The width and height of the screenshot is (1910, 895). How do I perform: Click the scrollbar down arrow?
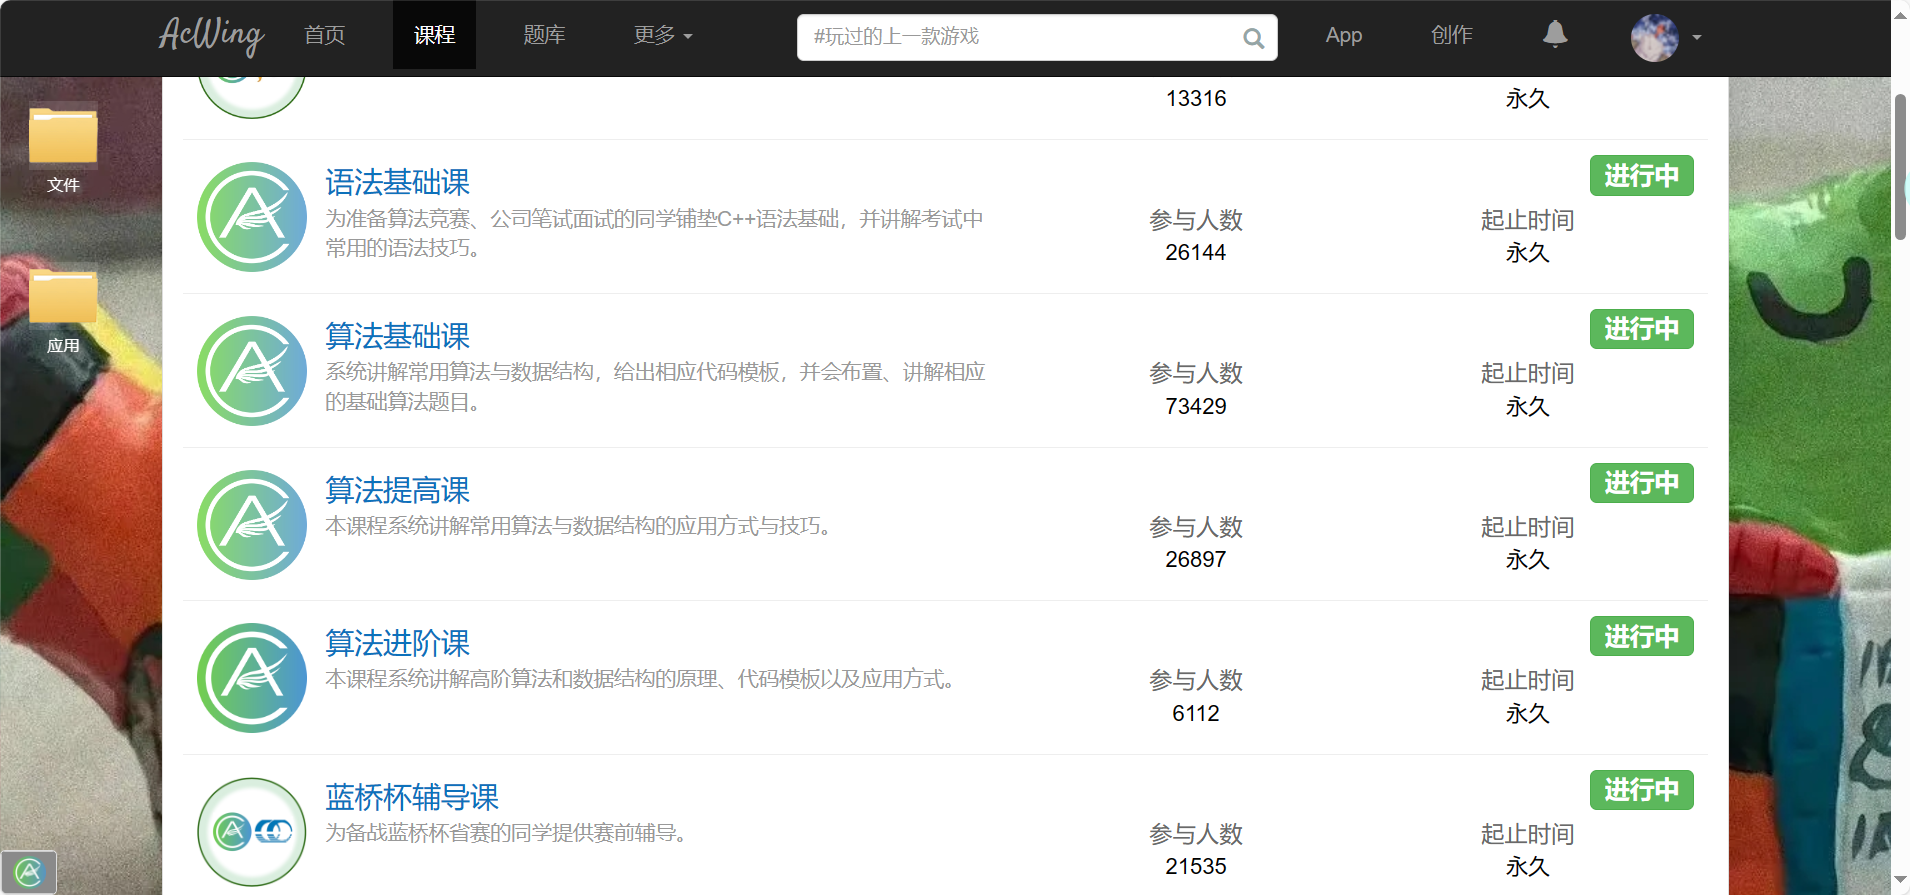click(1900, 880)
